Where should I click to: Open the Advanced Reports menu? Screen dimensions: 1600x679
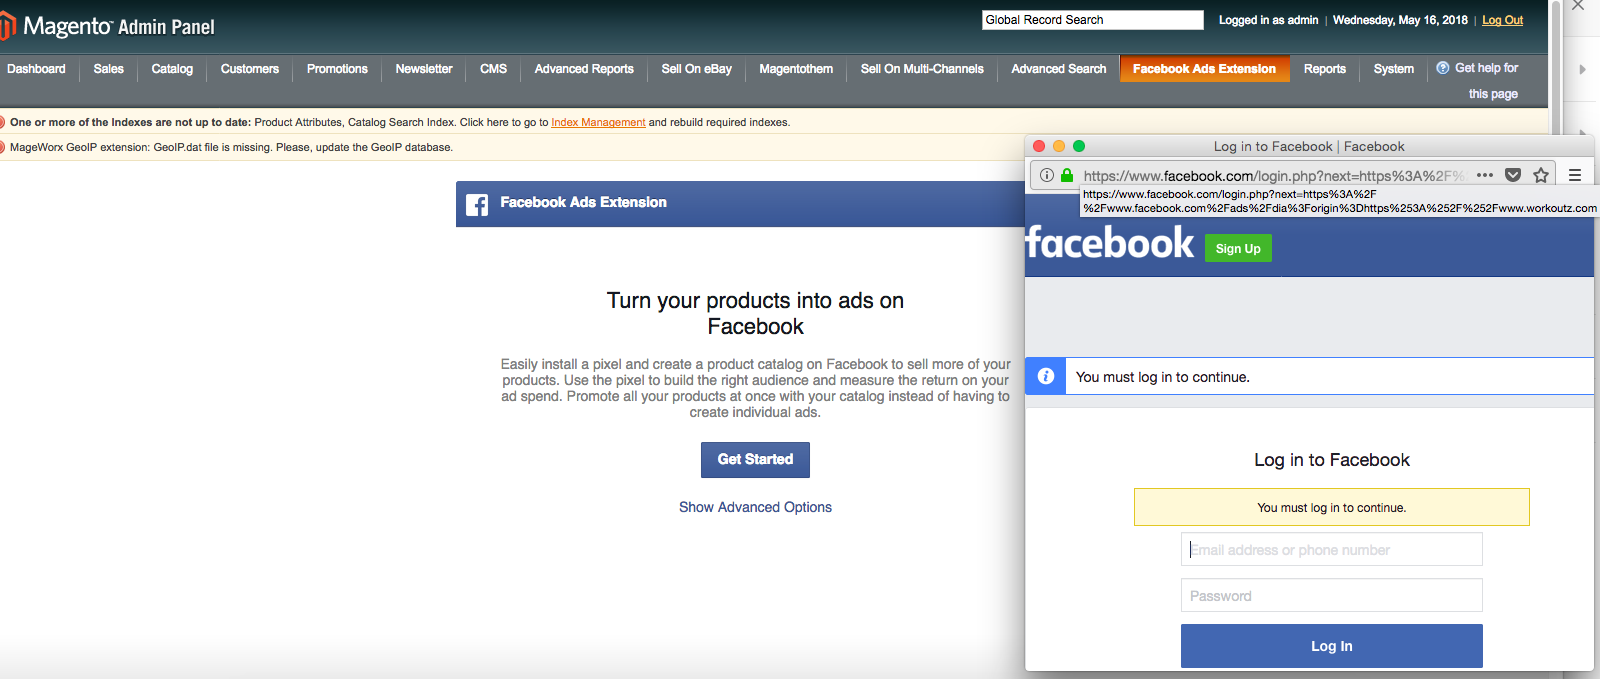(584, 69)
